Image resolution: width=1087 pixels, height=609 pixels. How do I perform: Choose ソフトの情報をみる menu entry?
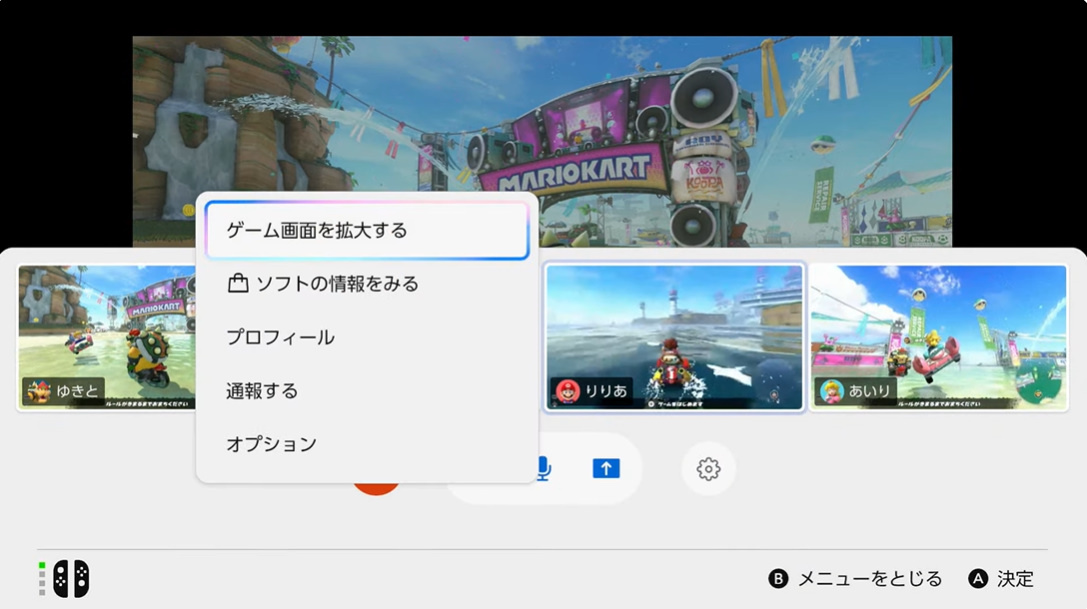[336, 284]
